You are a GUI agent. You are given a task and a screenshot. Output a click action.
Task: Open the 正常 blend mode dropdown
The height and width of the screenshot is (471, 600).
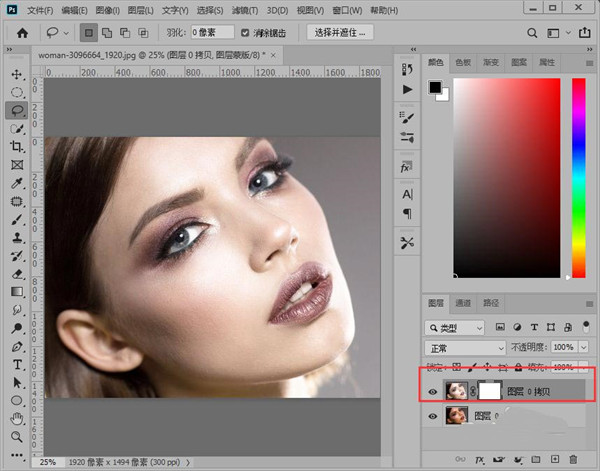466,347
